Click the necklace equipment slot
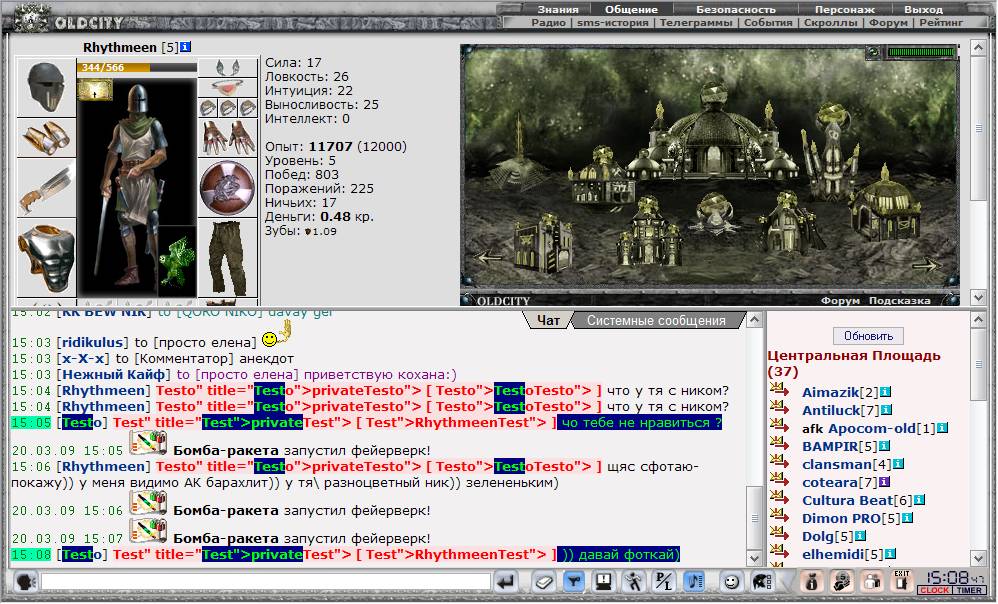The height and width of the screenshot is (604, 998). [x=228, y=87]
